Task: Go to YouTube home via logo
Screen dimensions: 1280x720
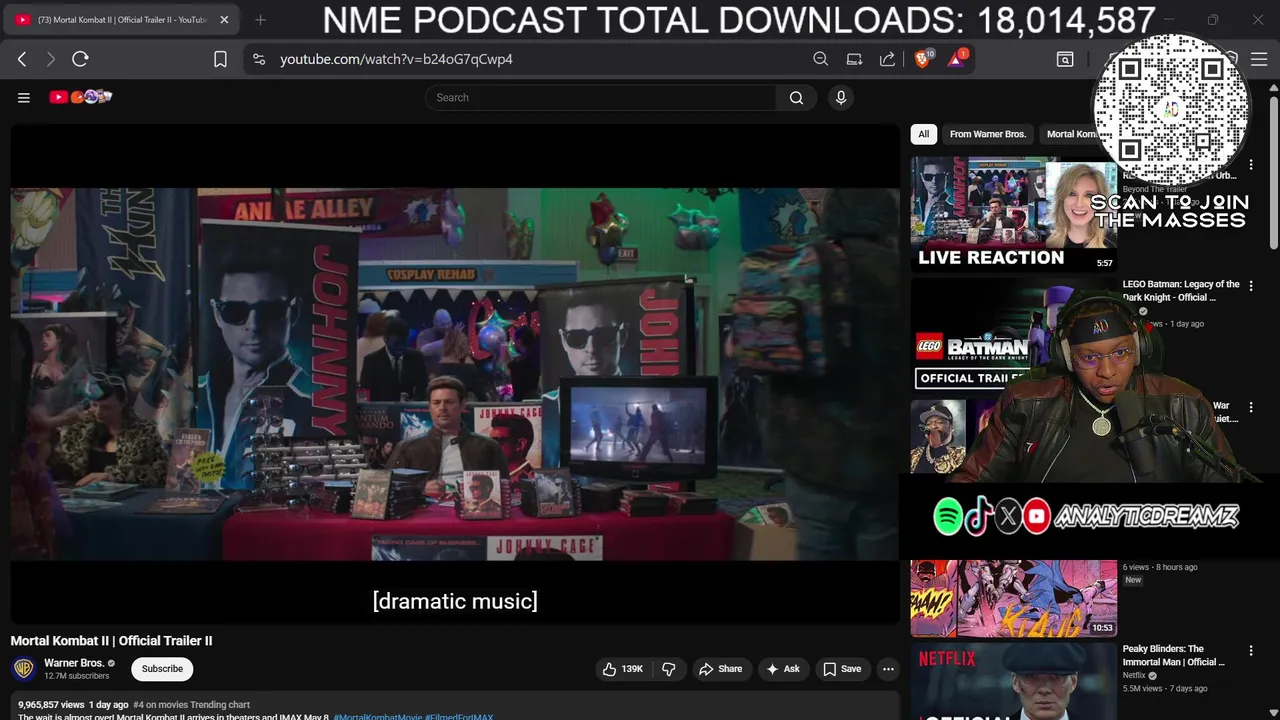Action: pos(81,97)
